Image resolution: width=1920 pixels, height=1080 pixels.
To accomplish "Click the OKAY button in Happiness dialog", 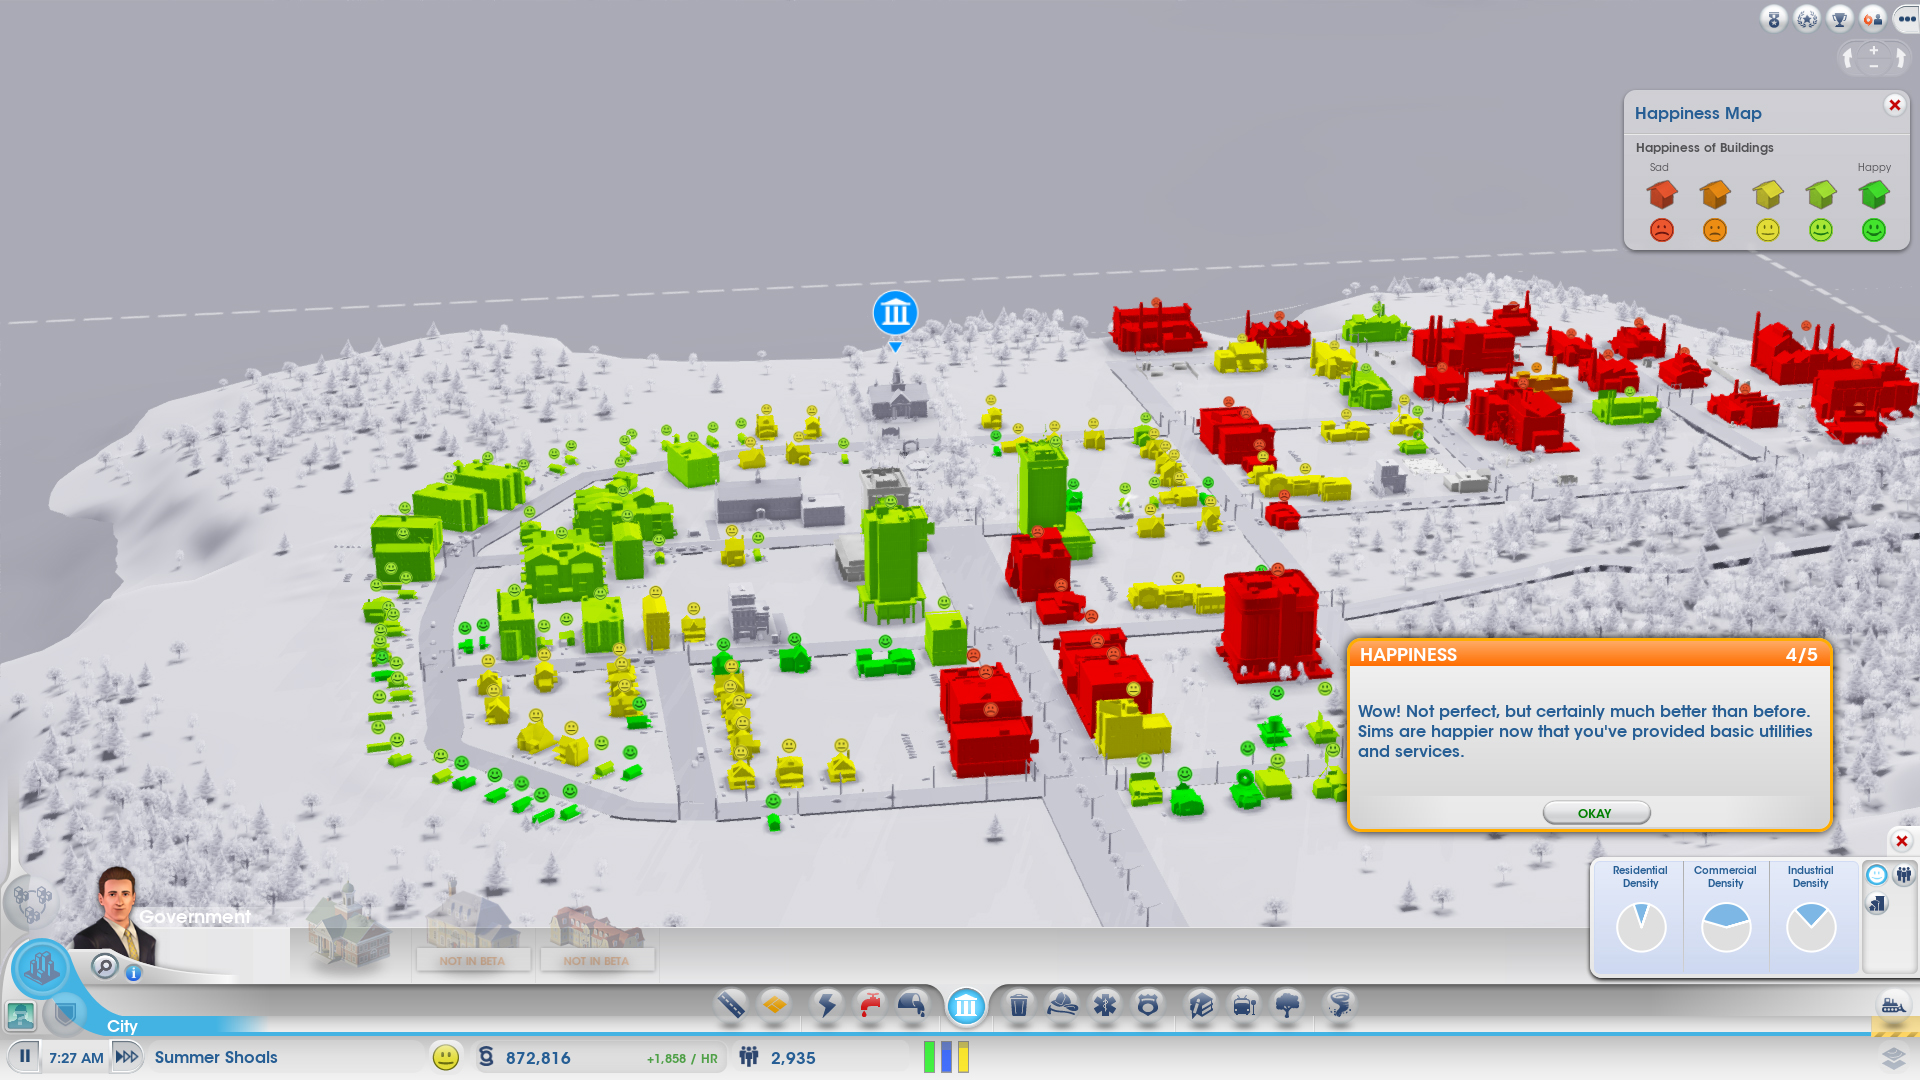I will 1596,813.
